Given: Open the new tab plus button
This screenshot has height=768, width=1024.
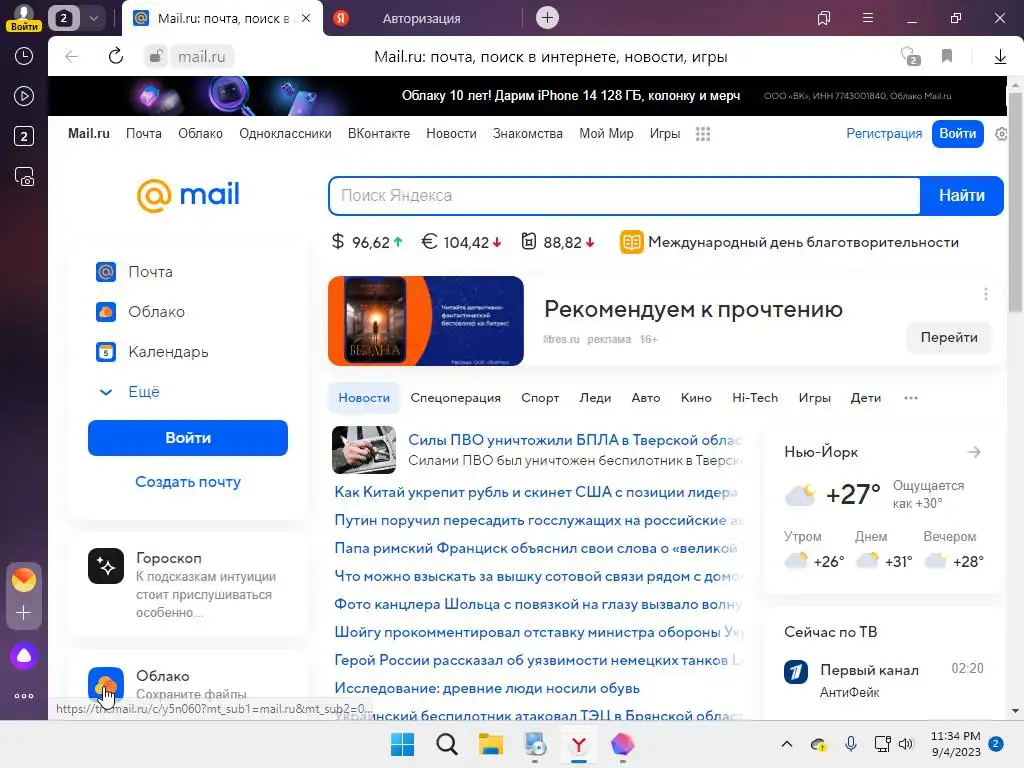Looking at the screenshot, I should pyautogui.click(x=547, y=18).
